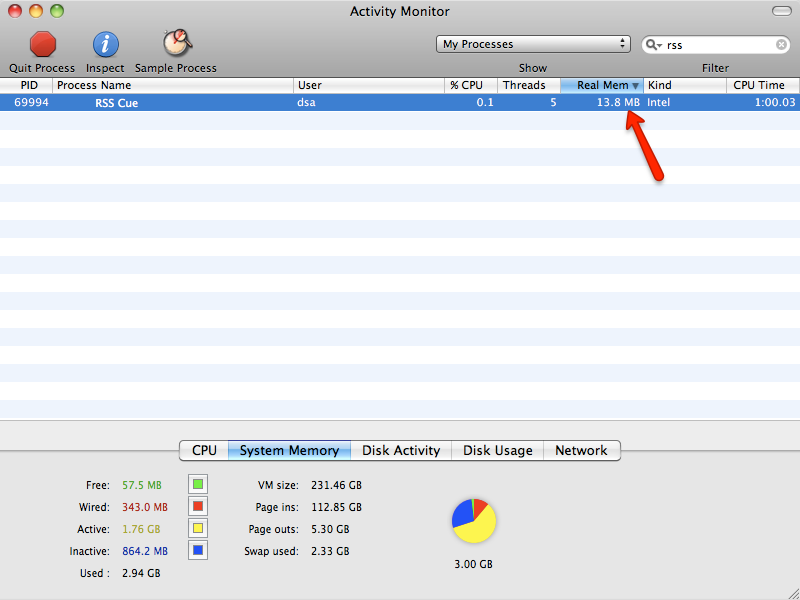This screenshot has height=600, width=800.
Task: Toggle the toolbar pill button
Action: click(782, 11)
